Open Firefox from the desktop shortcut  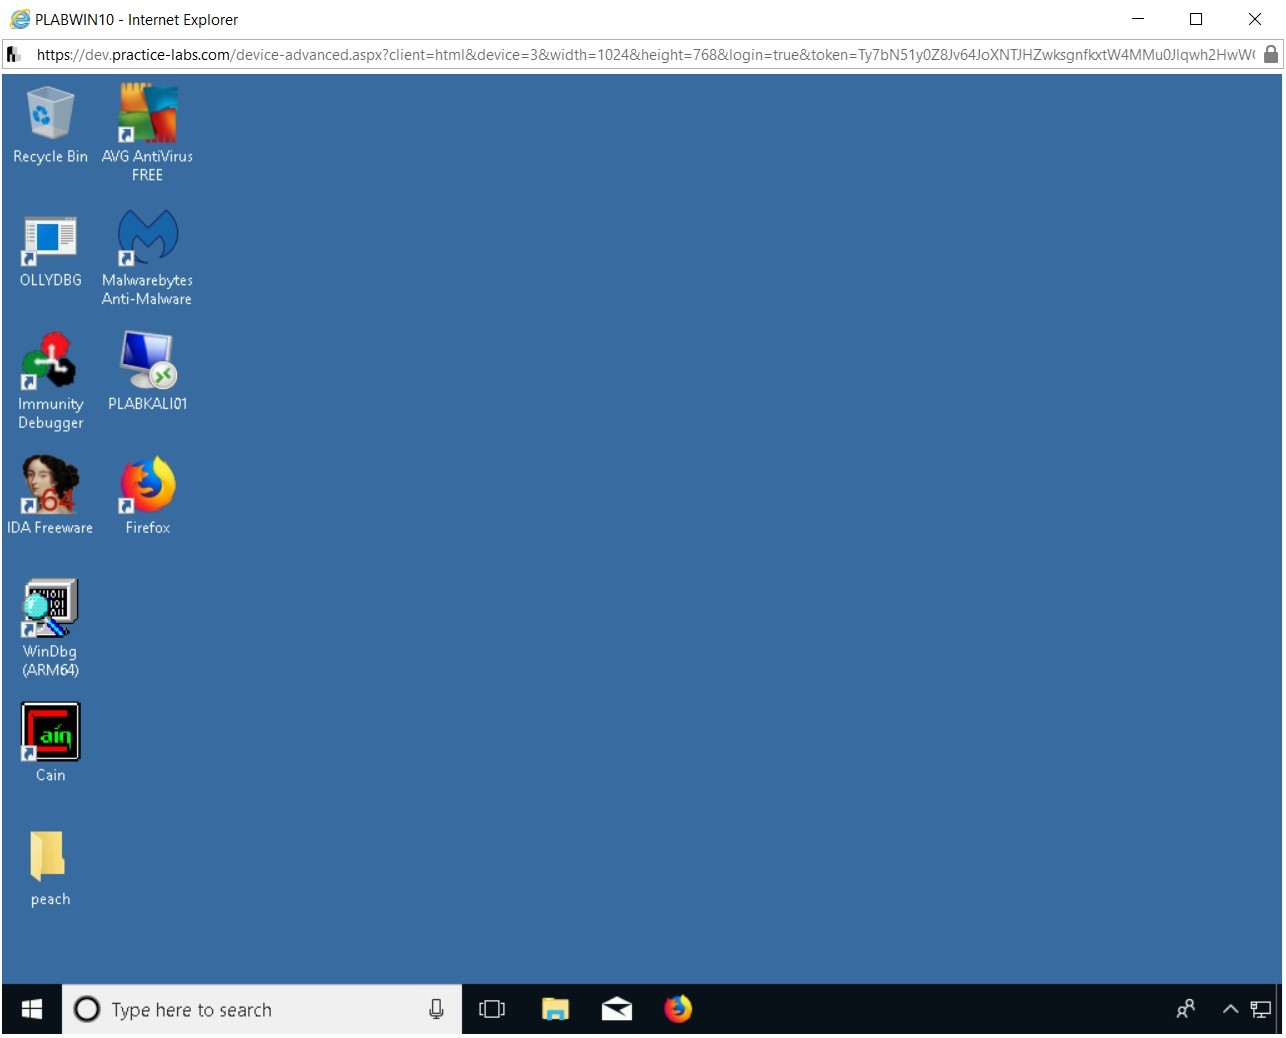click(x=147, y=483)
